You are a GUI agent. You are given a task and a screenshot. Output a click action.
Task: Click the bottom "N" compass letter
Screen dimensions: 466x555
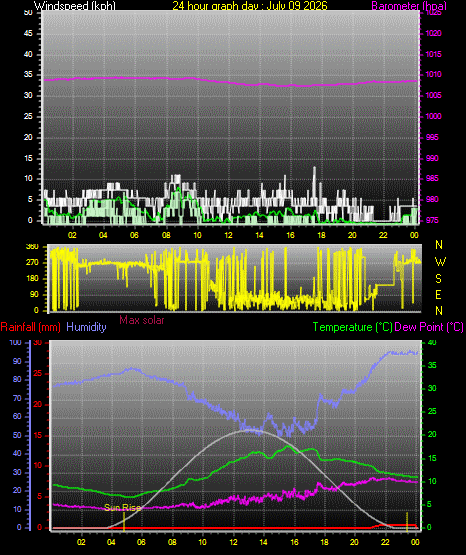pos(439,311)
